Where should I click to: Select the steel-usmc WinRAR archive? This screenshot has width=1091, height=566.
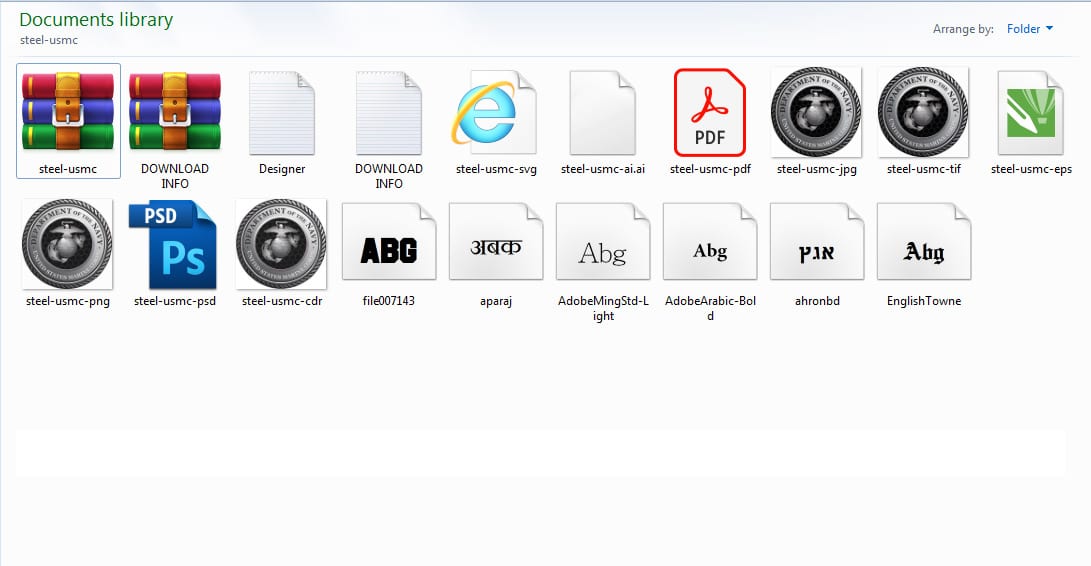pyautogui.click(x=68, y=112)
